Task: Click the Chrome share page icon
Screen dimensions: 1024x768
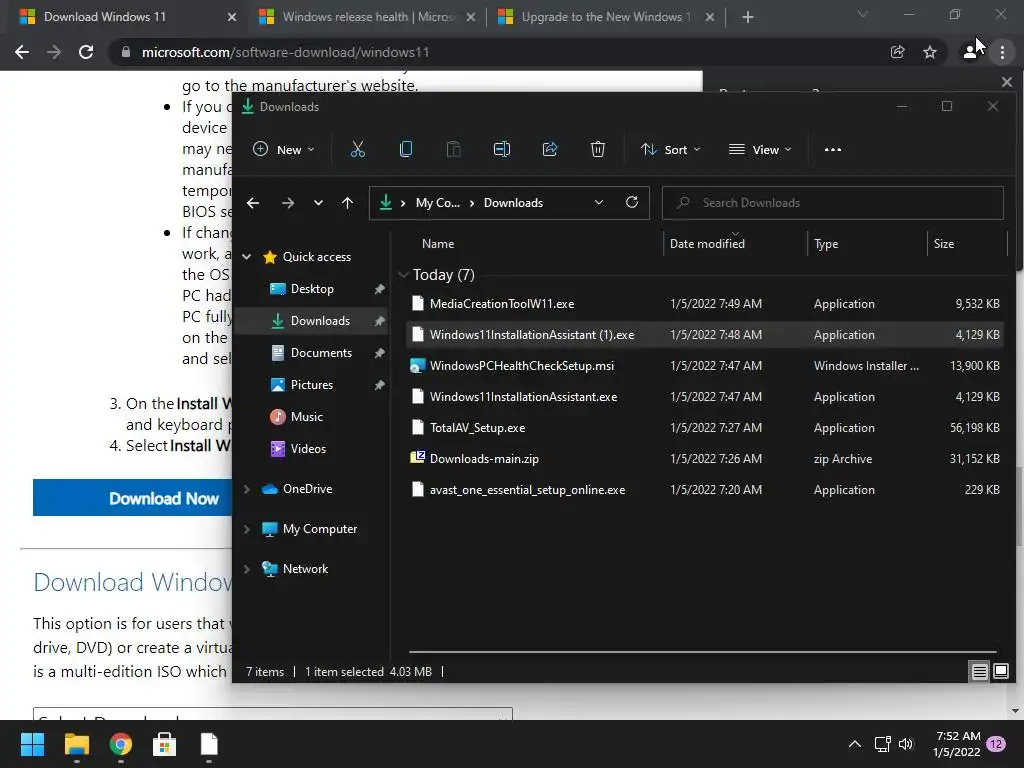Action: pyautogui.click(x=897, y=52)
